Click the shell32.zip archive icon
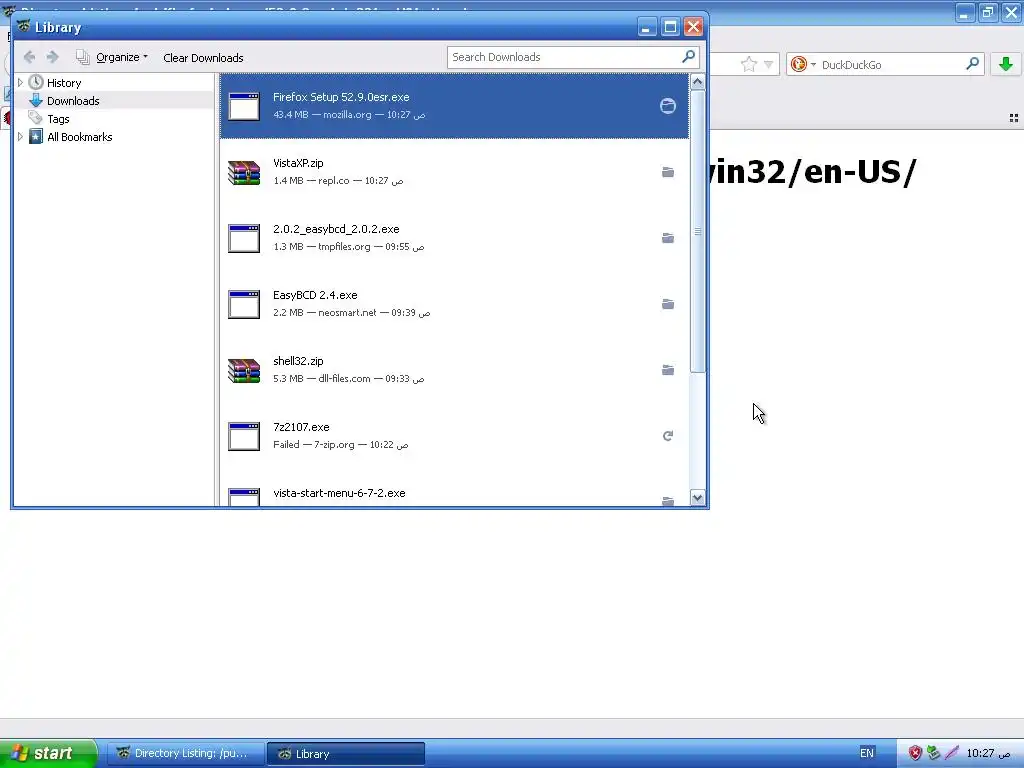 point(244,370)
